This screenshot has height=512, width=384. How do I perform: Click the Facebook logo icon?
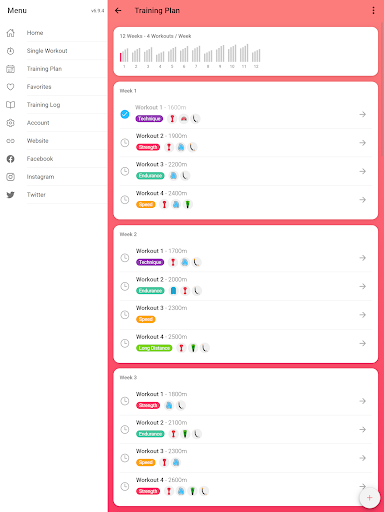pos(11,159)
